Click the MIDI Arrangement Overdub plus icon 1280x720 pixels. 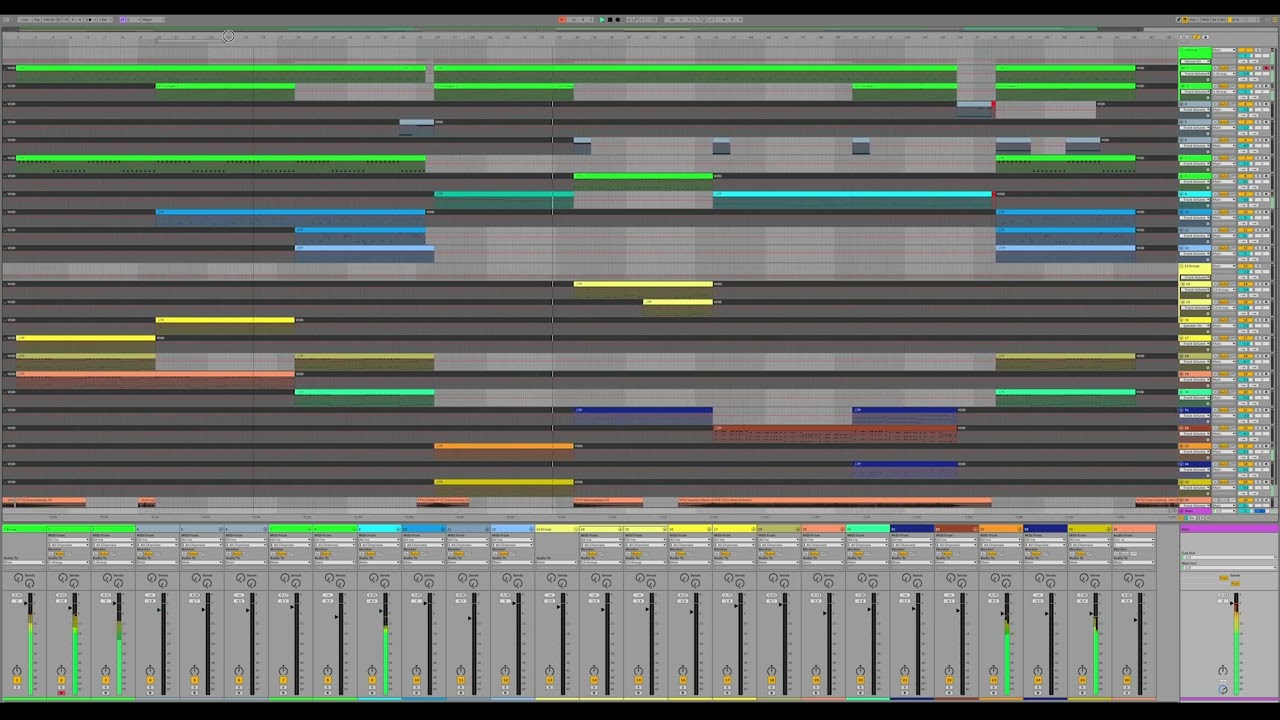tap(629, 20)
